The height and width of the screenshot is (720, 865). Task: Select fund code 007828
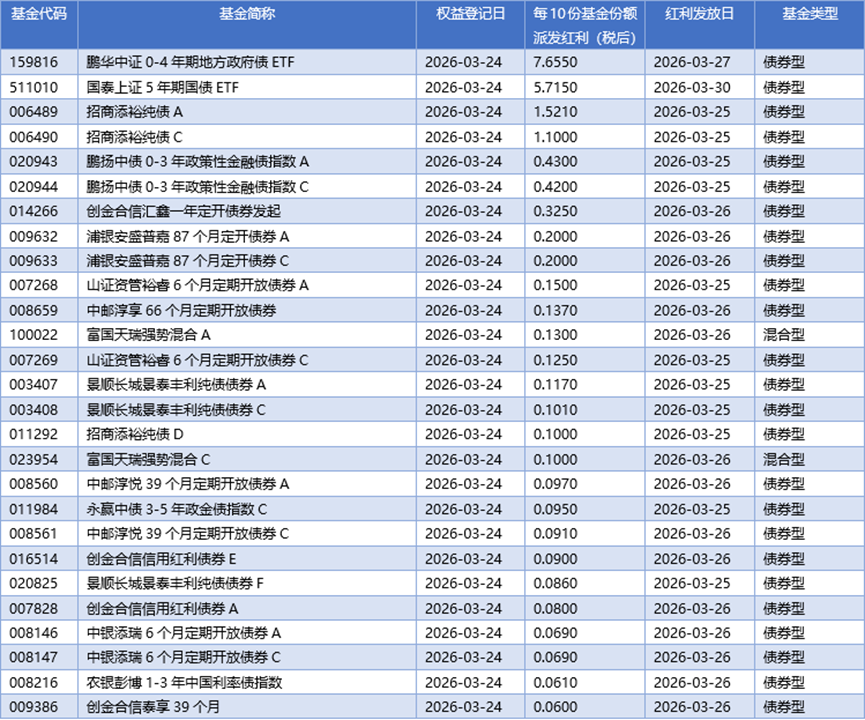(x=34, y=609)
